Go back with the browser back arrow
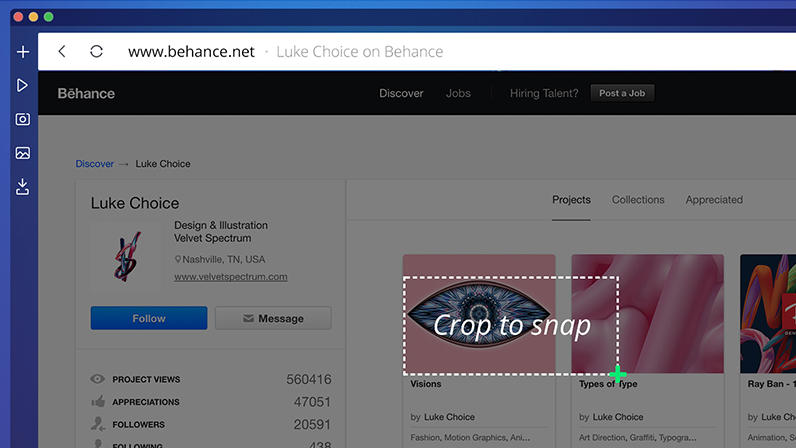 (62, 52)
